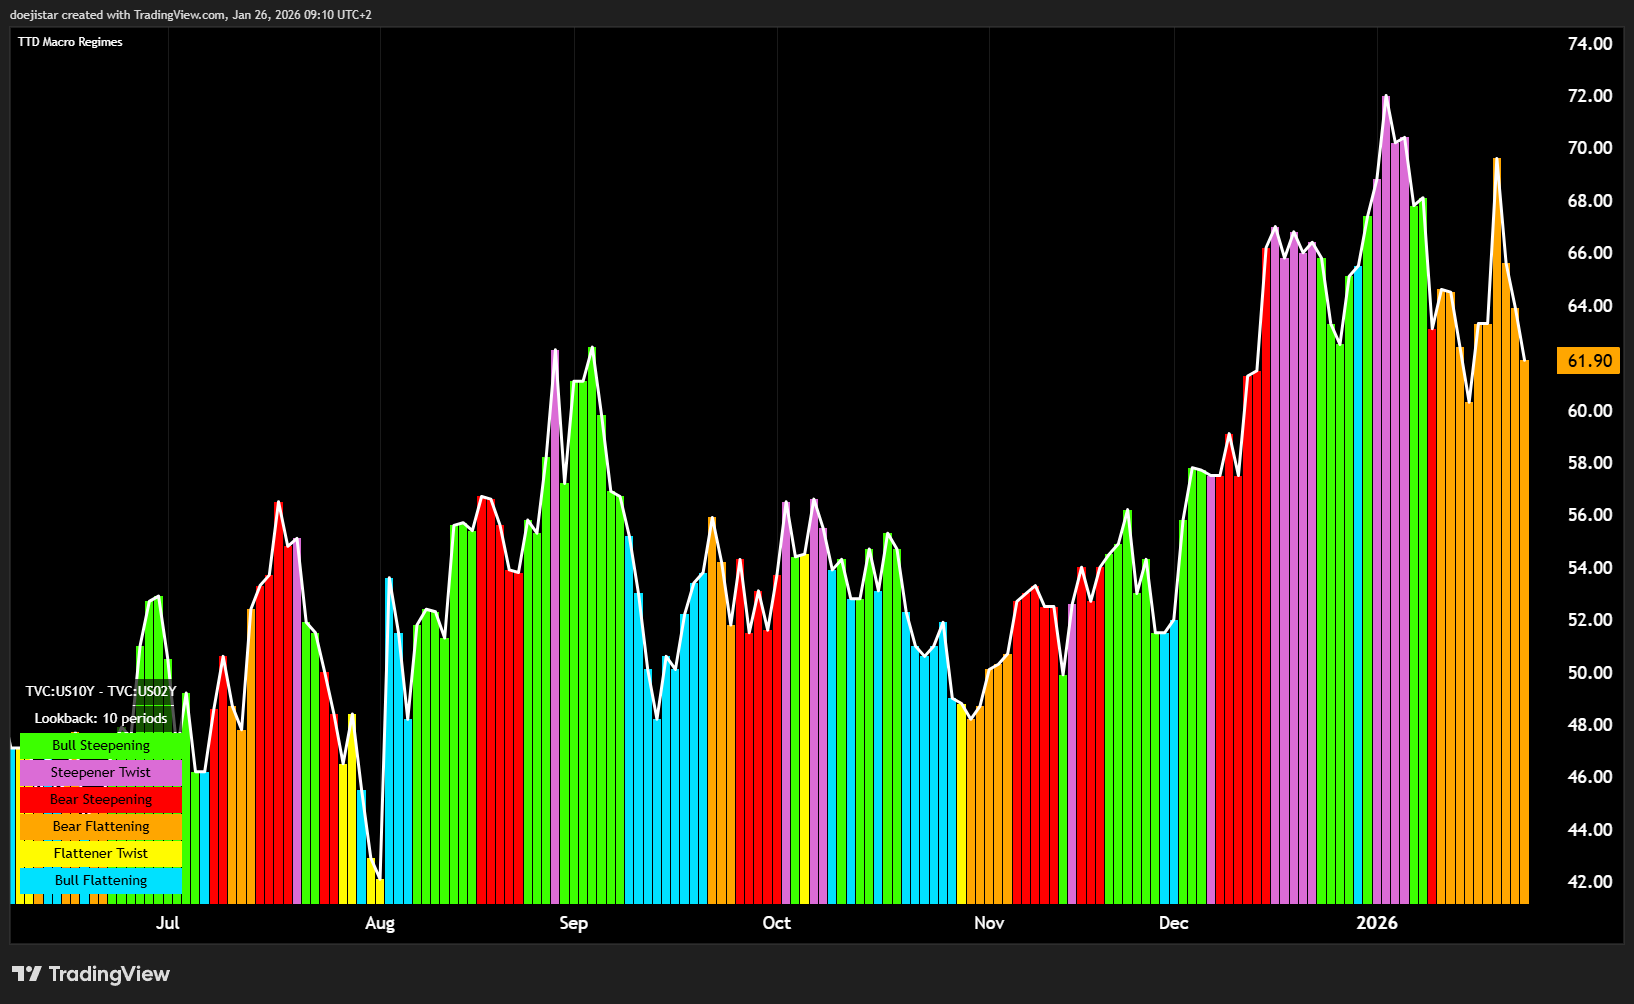The width and height of the screenshot is (1634, 1004).
Task: Click the Bull Flattening legend swatch
Action: coord(101,880)
